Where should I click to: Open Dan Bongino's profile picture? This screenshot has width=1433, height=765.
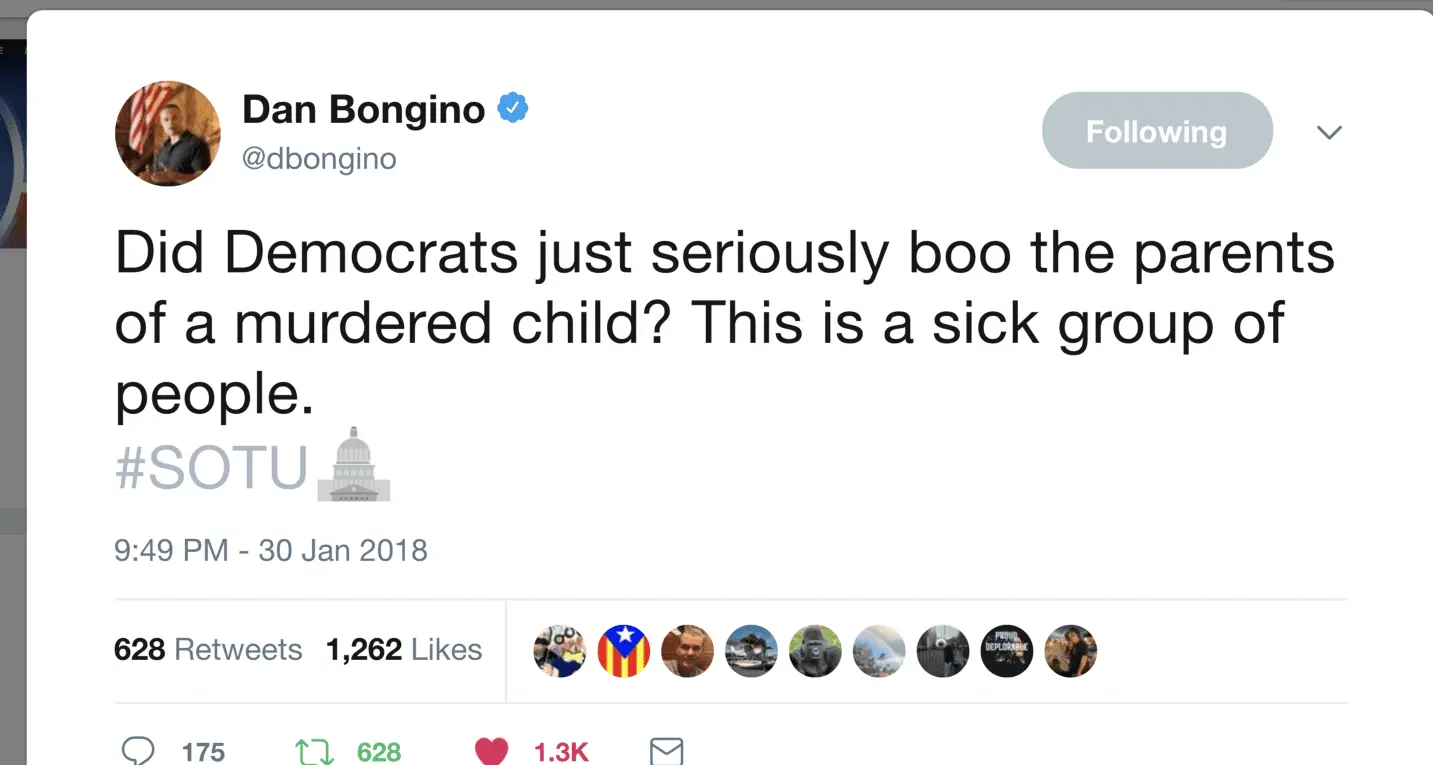pyautogui.click(x=167, y=133)
